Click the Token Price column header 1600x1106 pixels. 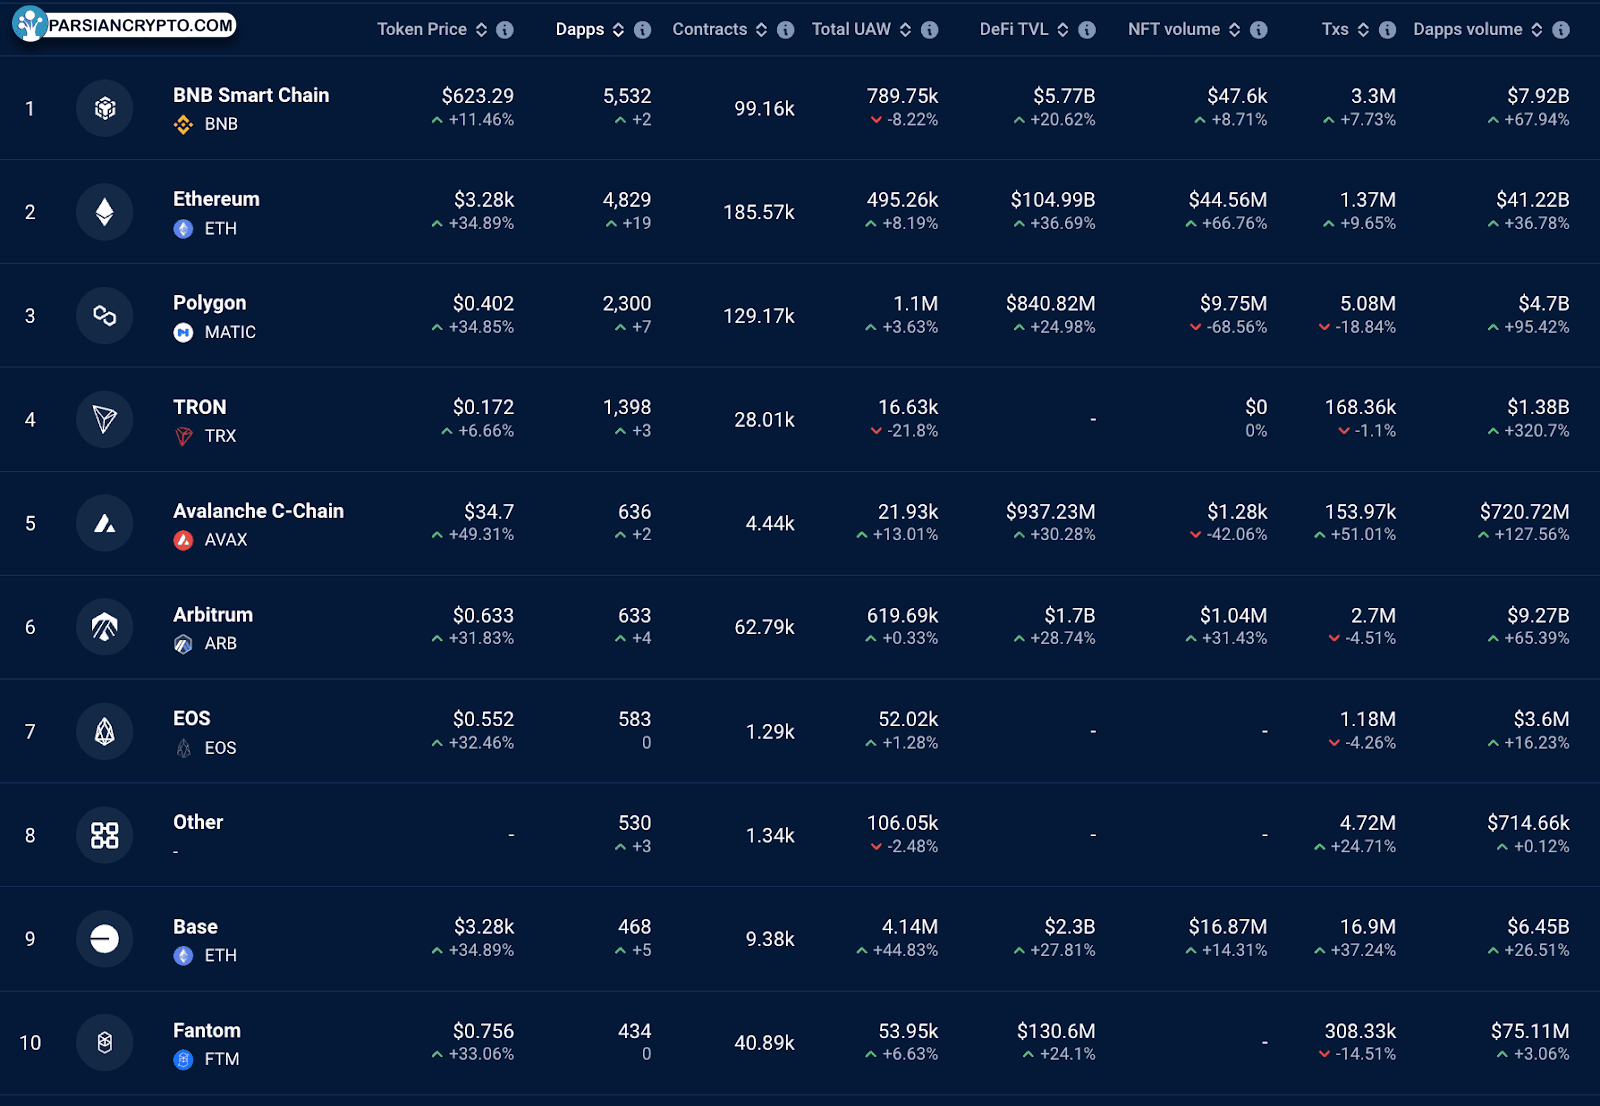click(422, 29)
